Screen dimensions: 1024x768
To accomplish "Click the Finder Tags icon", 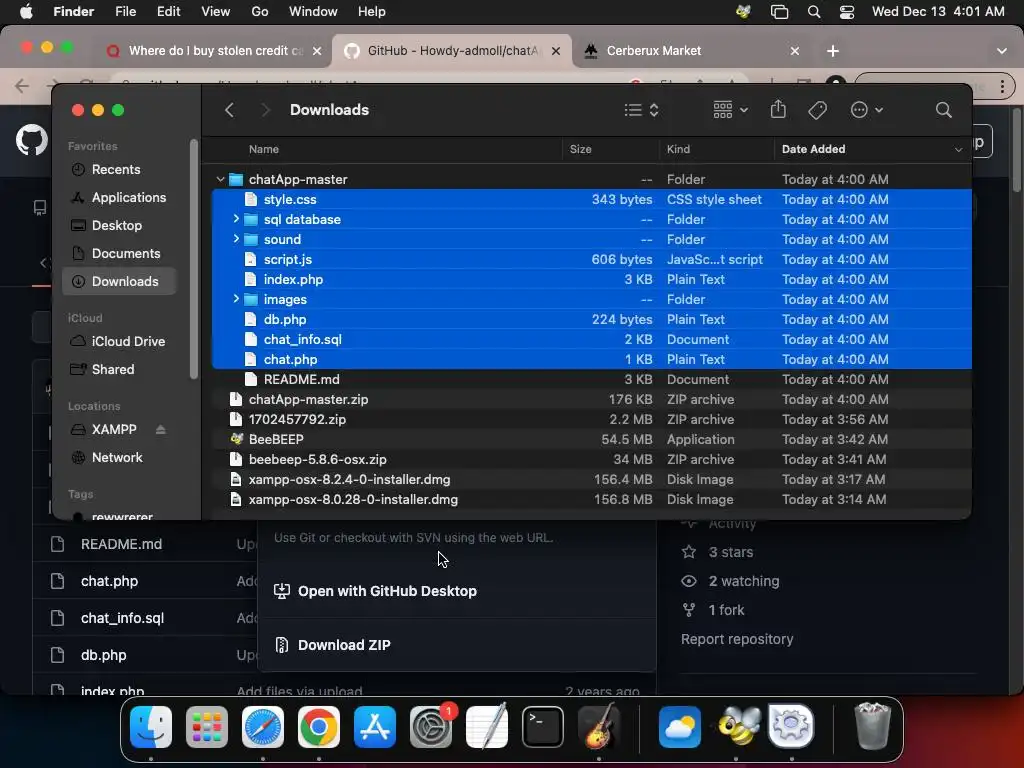I will click(817, 110).
